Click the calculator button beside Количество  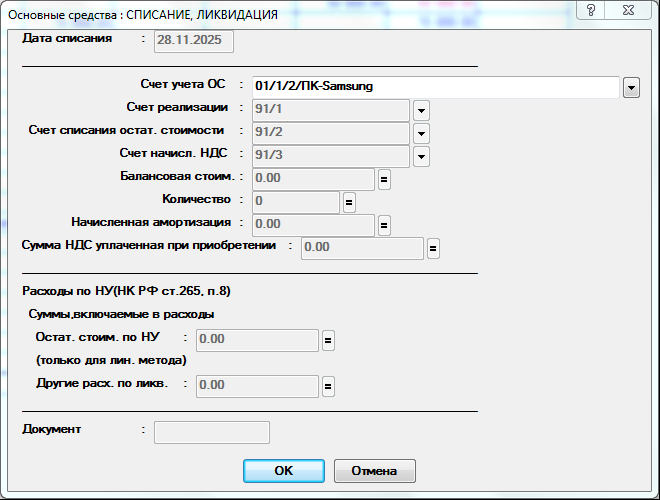point(349,203)
